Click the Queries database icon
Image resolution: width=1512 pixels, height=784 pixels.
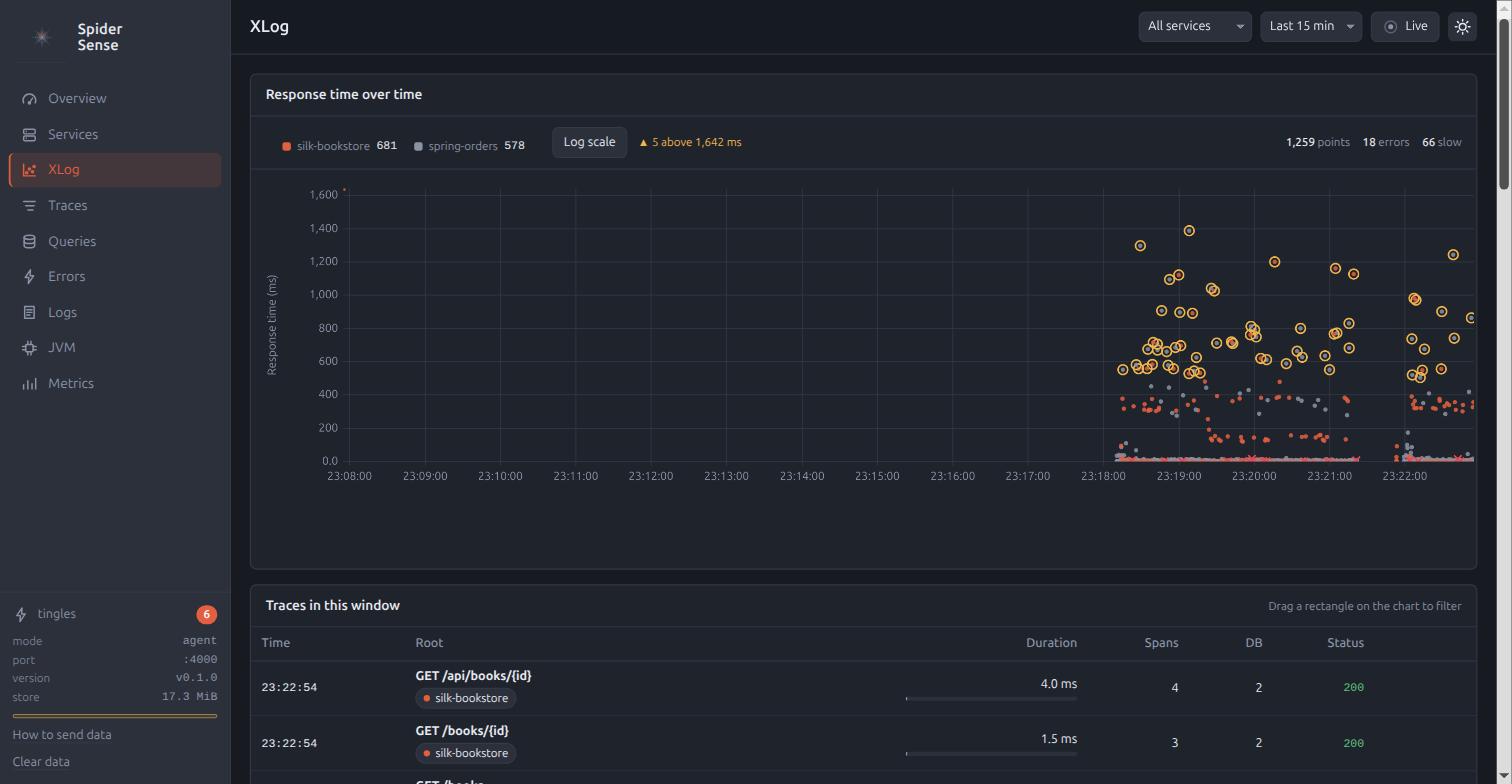pyautogui.click(x=29, y=241)
